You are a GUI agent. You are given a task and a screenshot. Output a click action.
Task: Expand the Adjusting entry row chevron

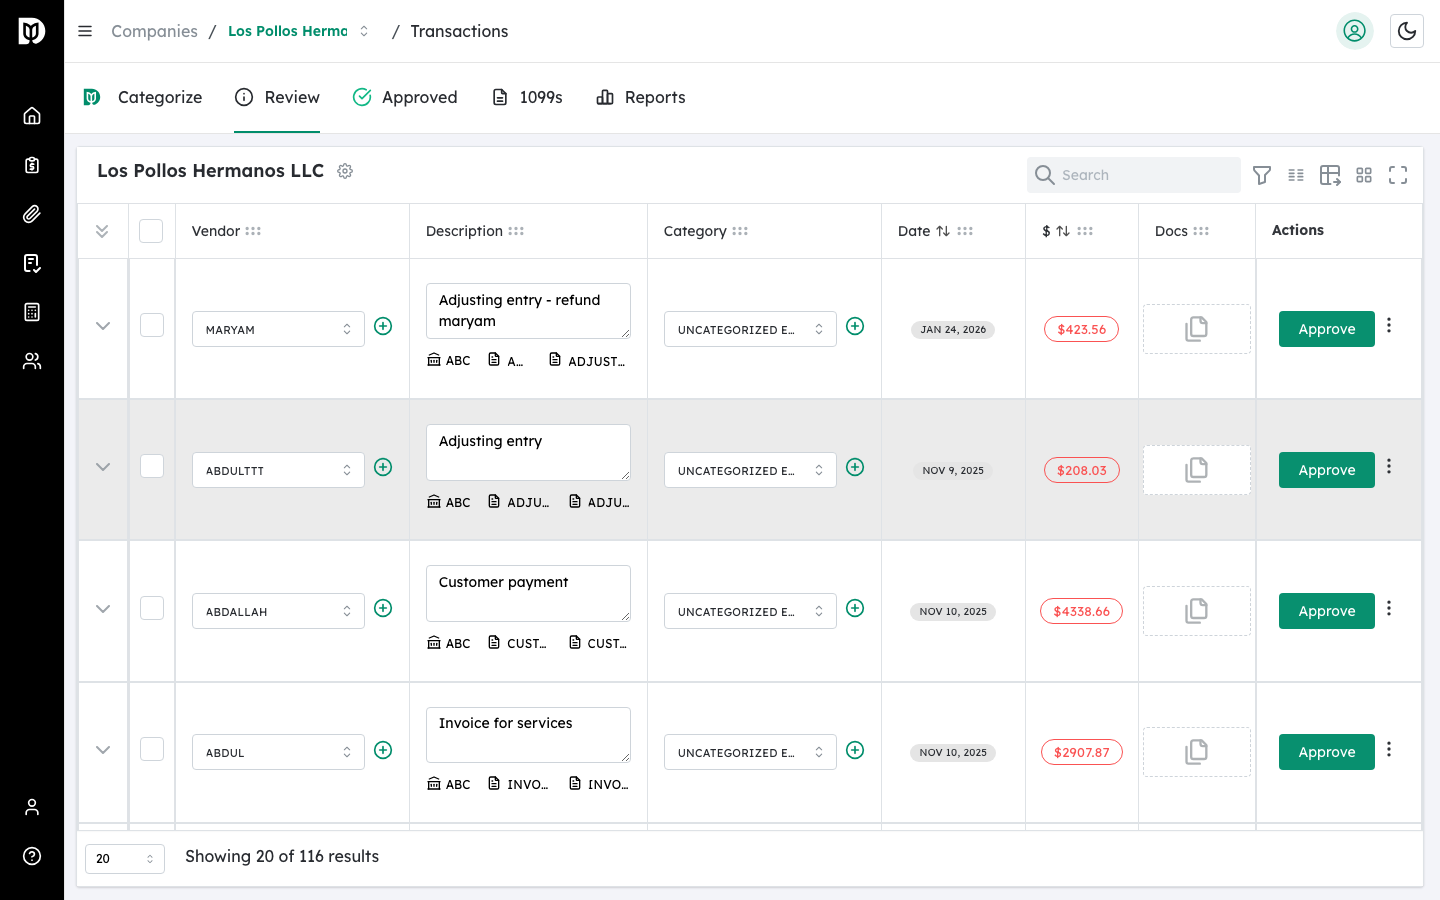click(103, 466)
